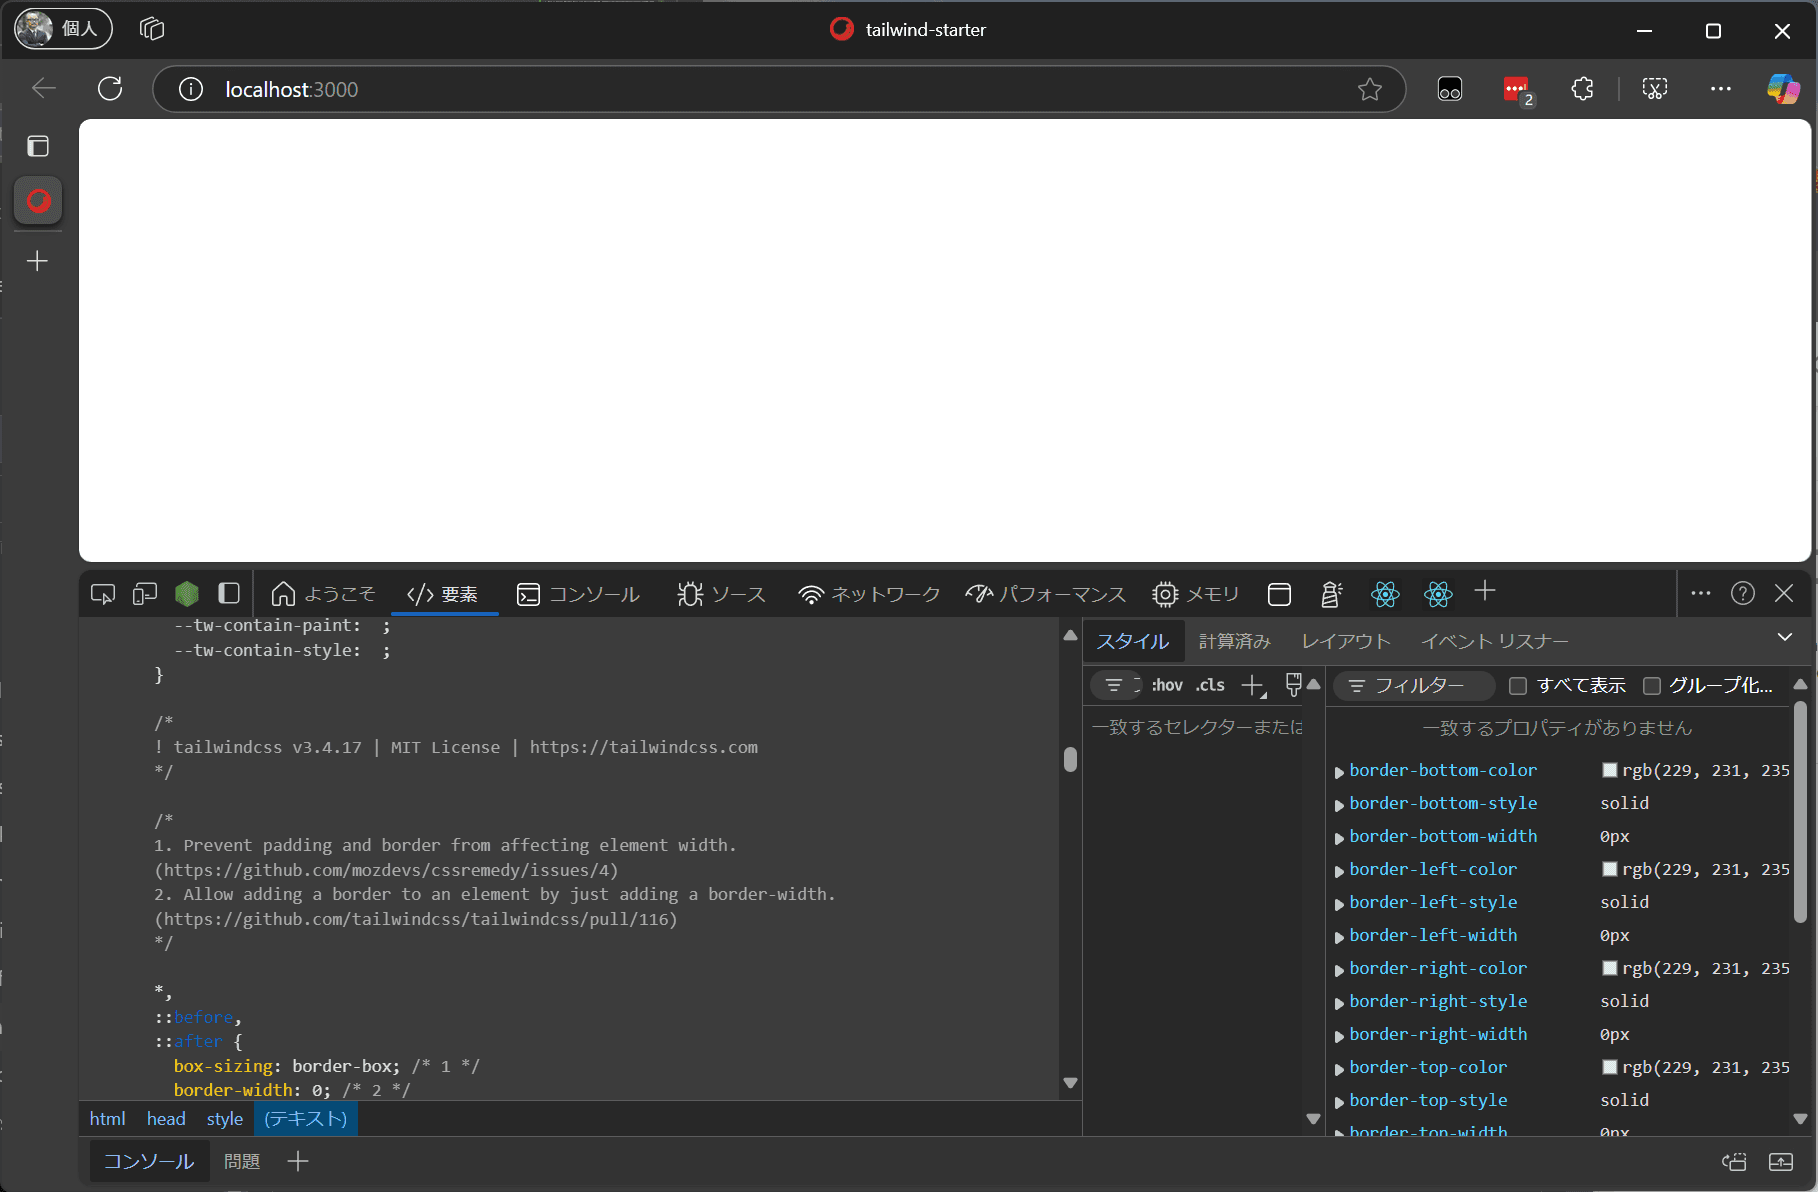
Task: Expand more Styles pane tabs chevron
Action: click(1784, 638)
